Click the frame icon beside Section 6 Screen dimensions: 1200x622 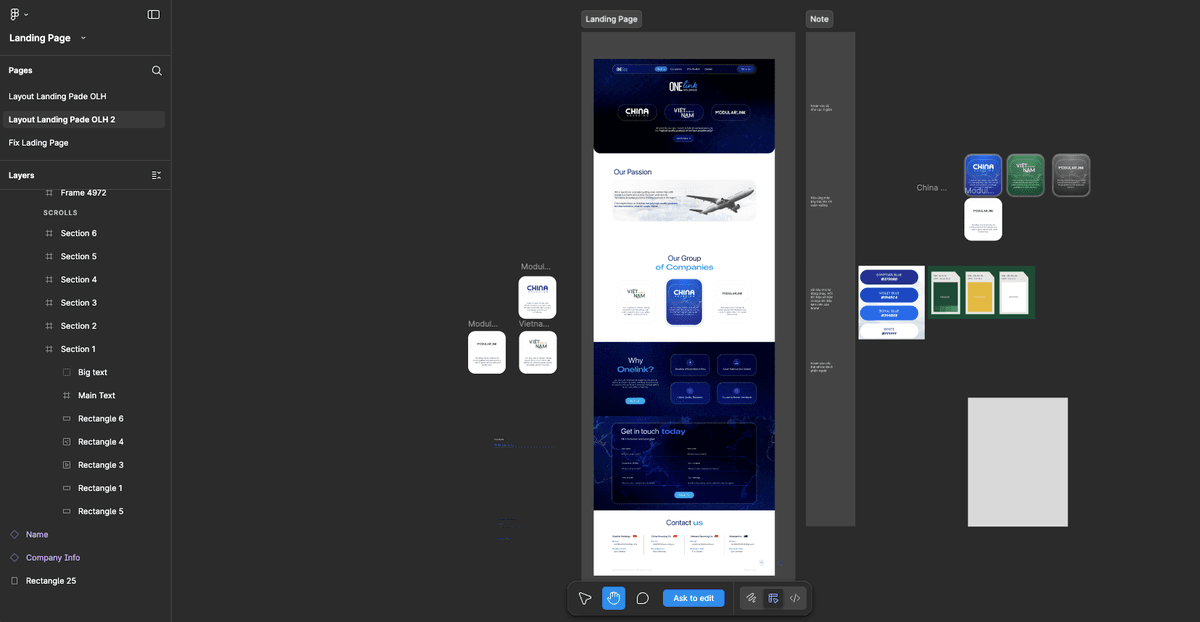click(x=49, y=233)
